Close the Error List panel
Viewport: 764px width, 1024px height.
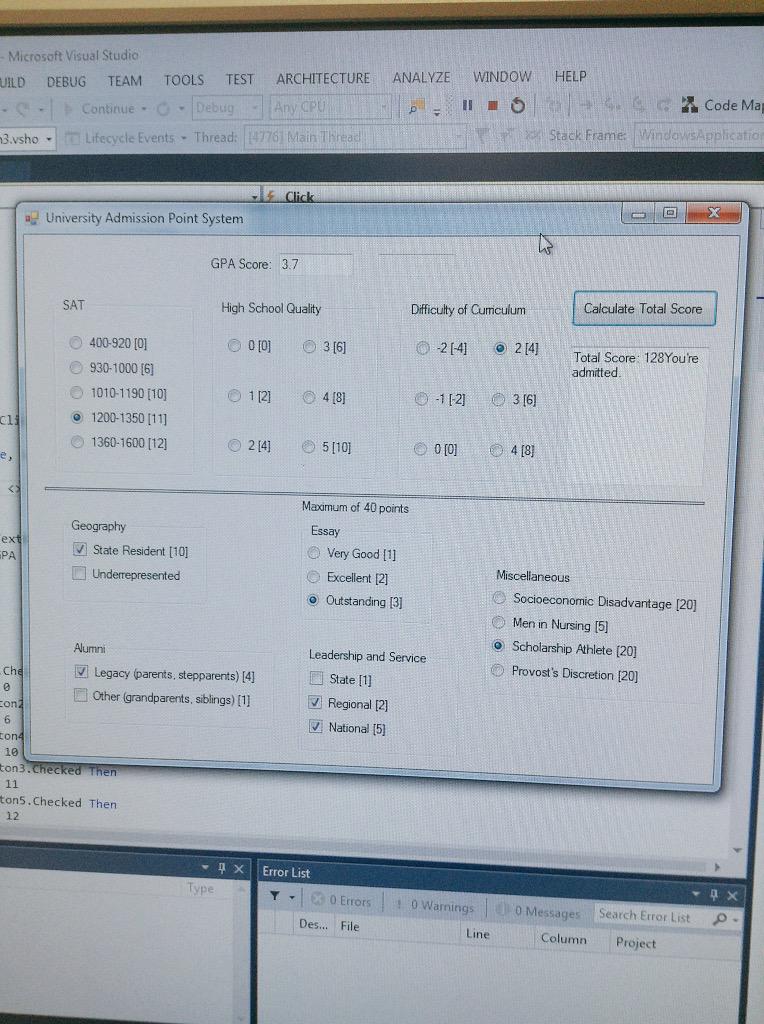[x=733, y=895]
